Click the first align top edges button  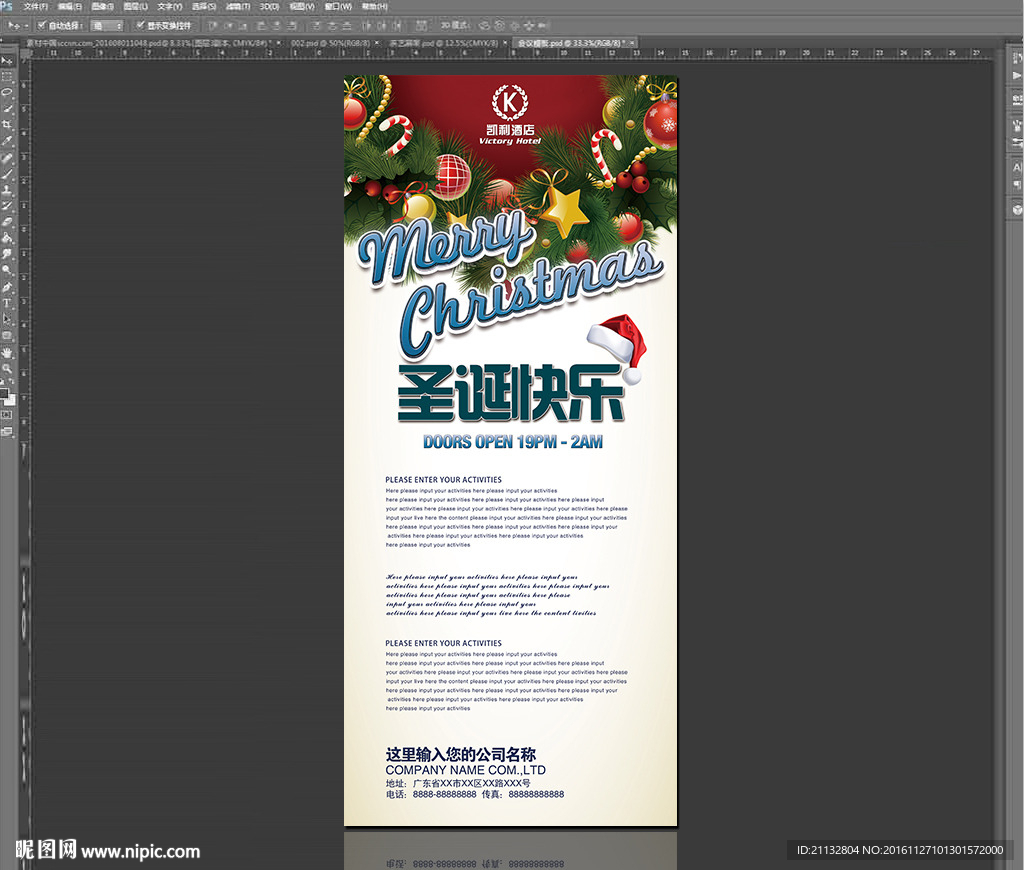(x=212, y=25)
